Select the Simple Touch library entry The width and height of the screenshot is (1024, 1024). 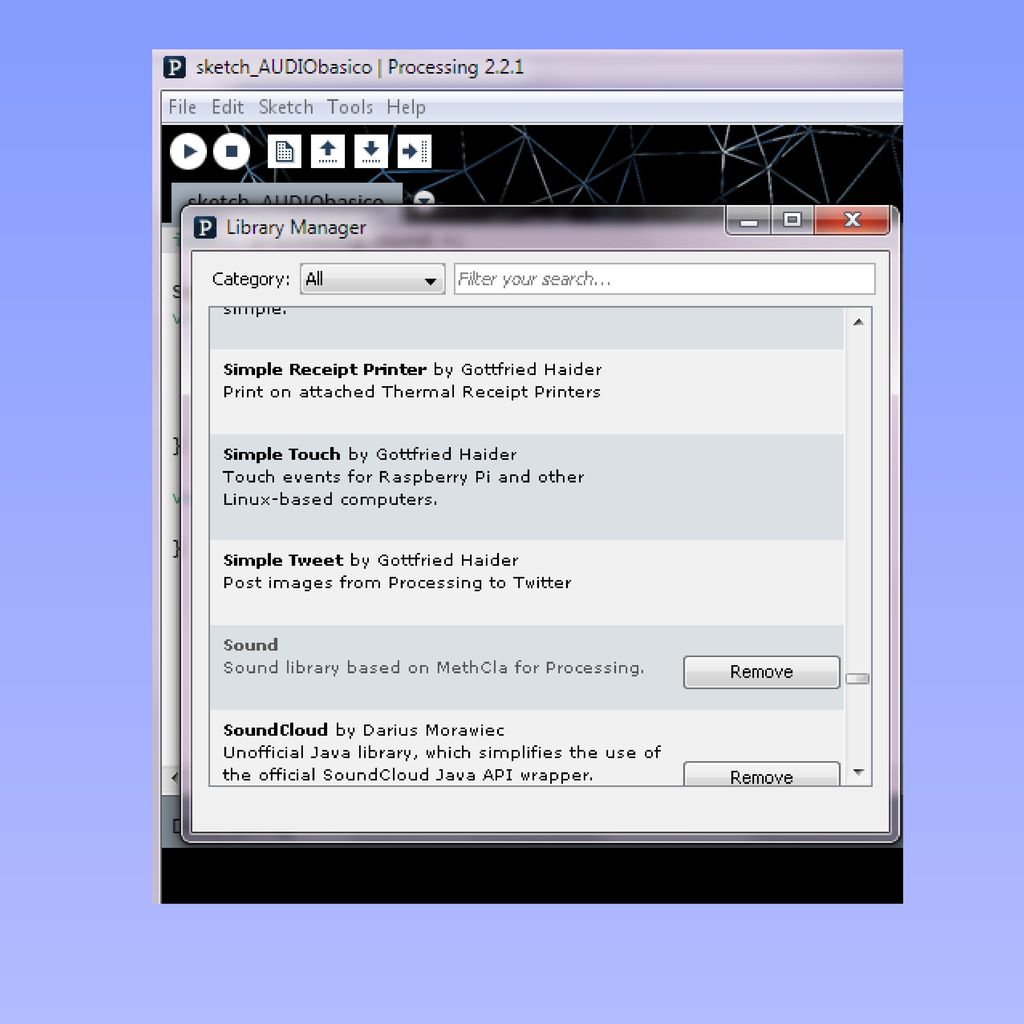[x=526, y=487]
